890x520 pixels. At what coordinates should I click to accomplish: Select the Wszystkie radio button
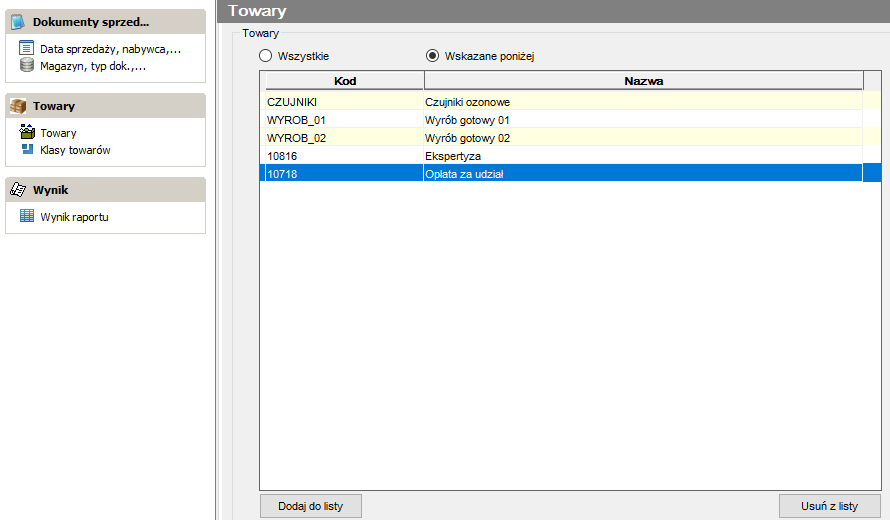click(x=265, y=56)
